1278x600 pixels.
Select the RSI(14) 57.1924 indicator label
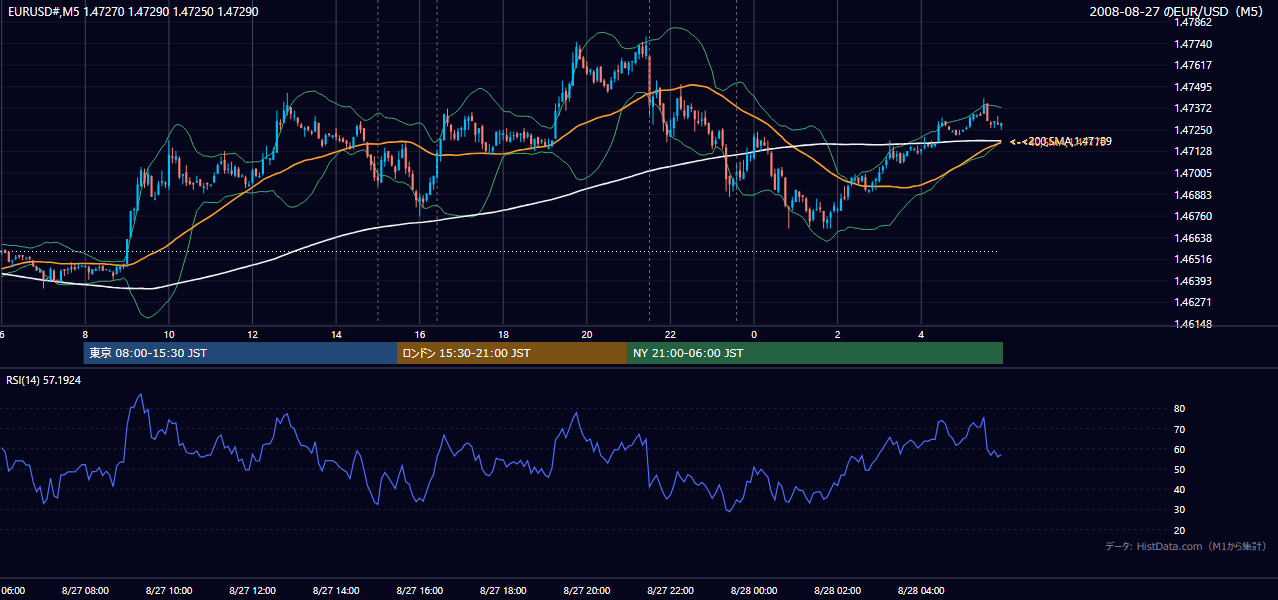(x=44, y=380)
